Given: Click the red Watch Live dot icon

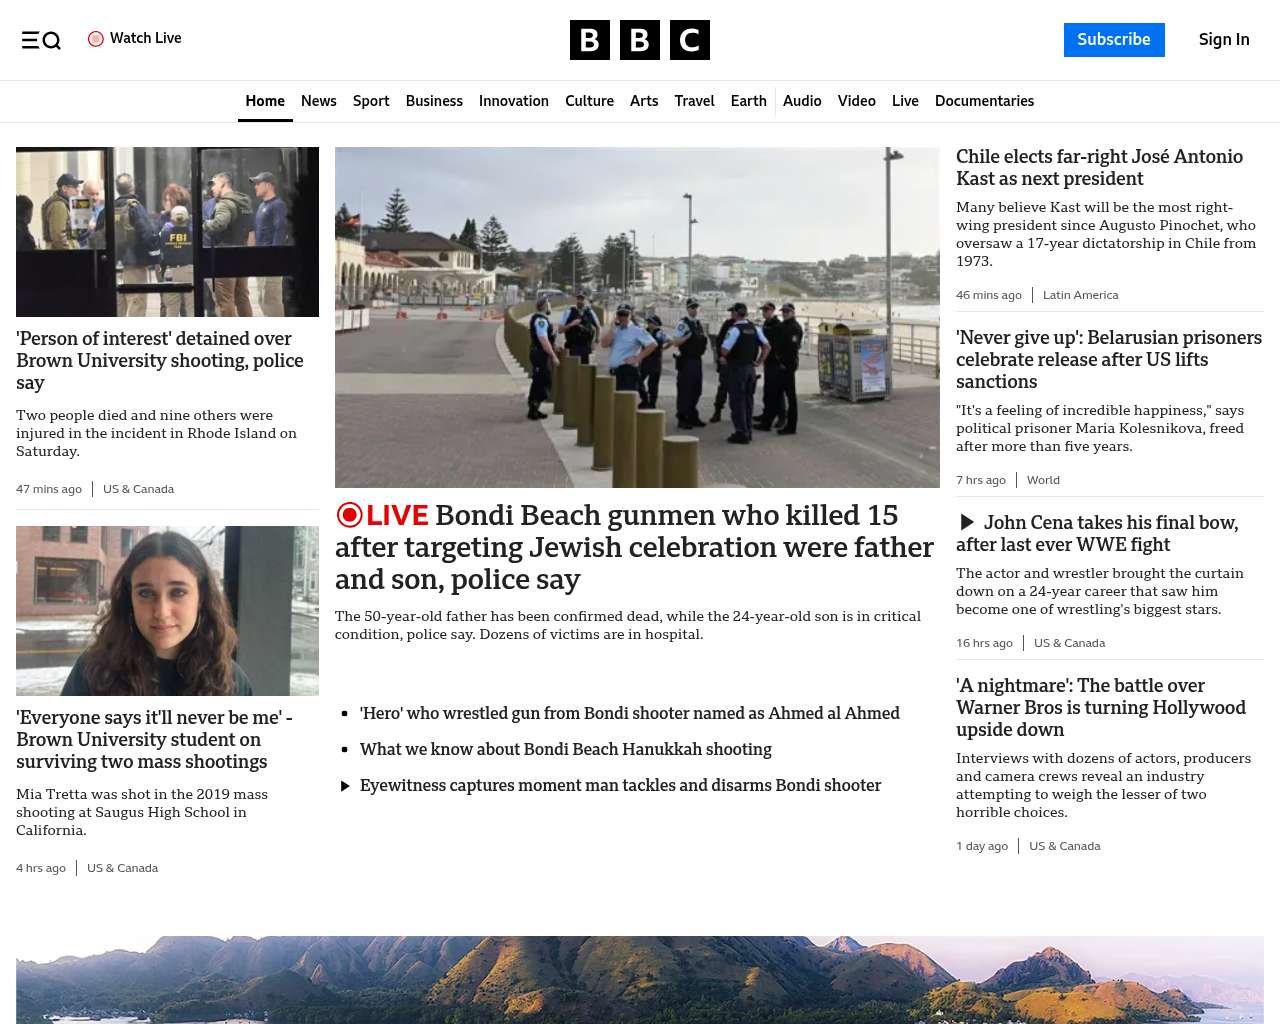Looking at the screenshot, I should 96,39.
